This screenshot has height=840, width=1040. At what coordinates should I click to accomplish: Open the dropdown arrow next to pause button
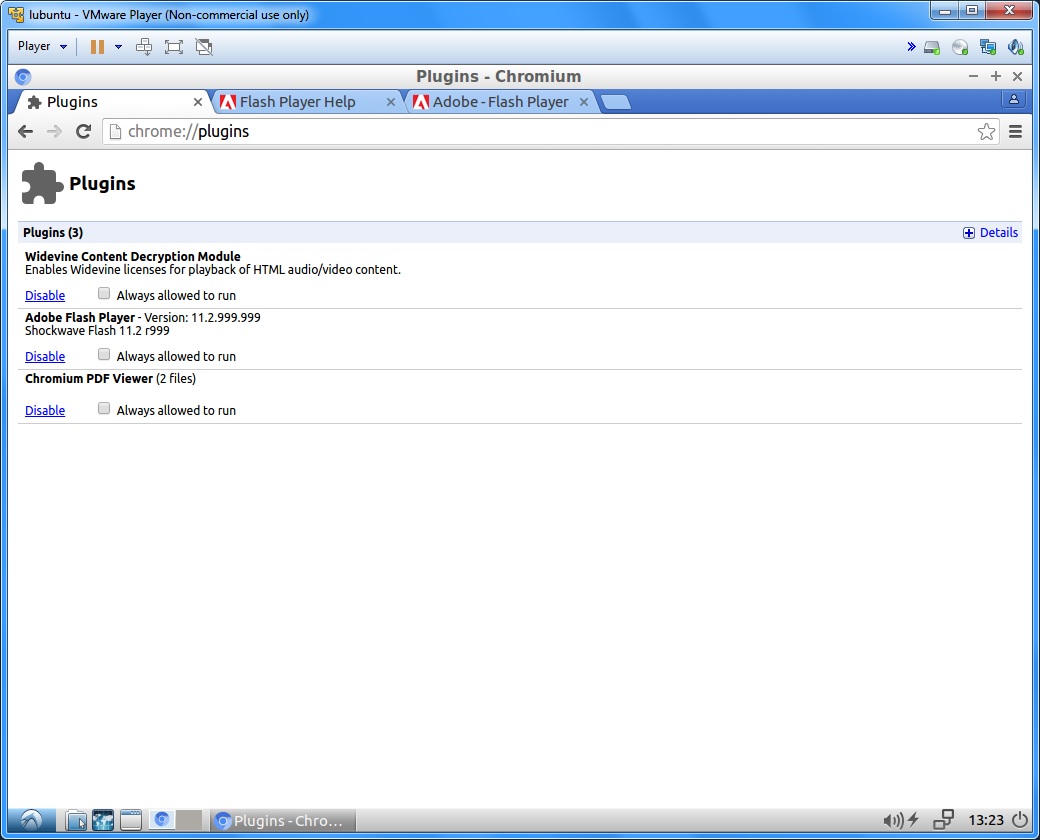point(118,46)
